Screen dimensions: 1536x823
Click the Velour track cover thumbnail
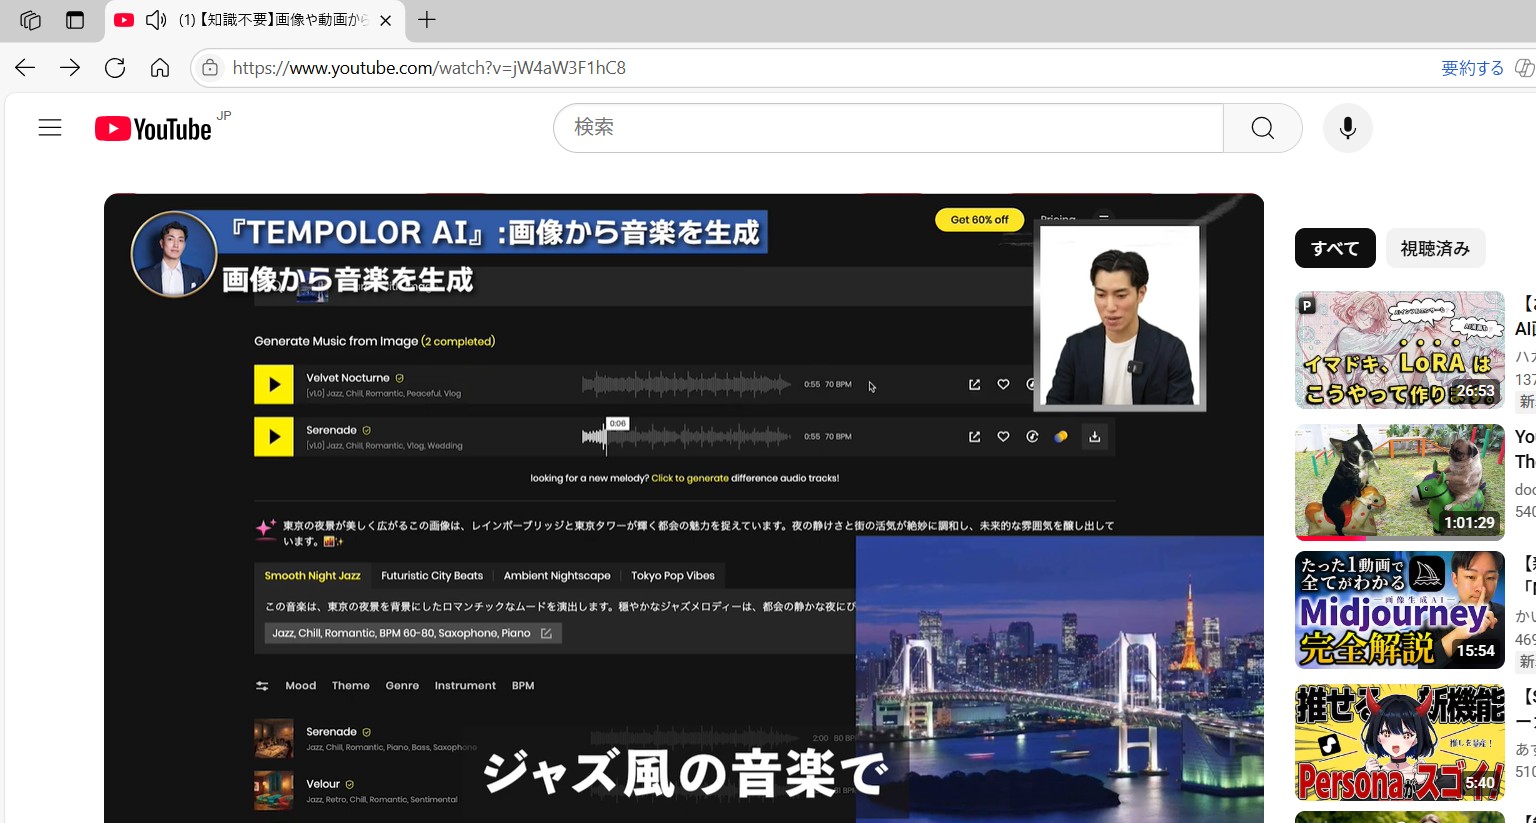pos(274,790)
